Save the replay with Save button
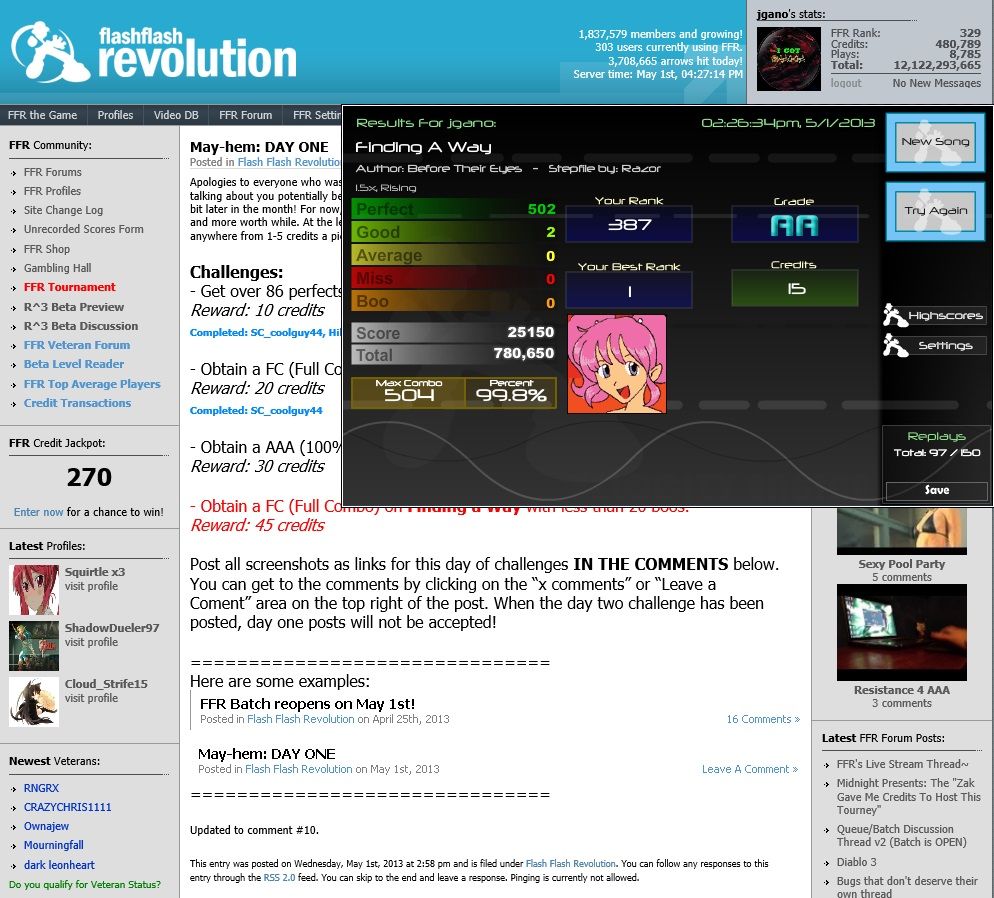 936,490
